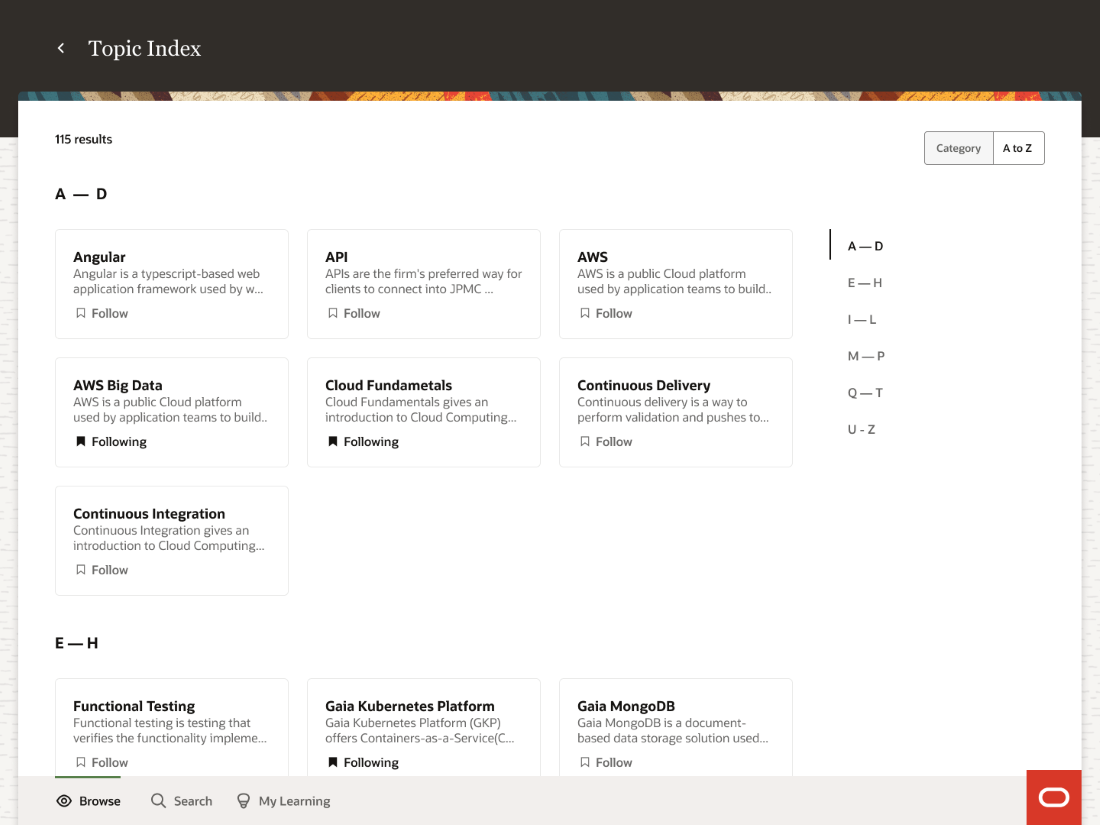Open the Continuous Integration topic title
This screenshot has width=1100, height=825.
tap(149, 514)
